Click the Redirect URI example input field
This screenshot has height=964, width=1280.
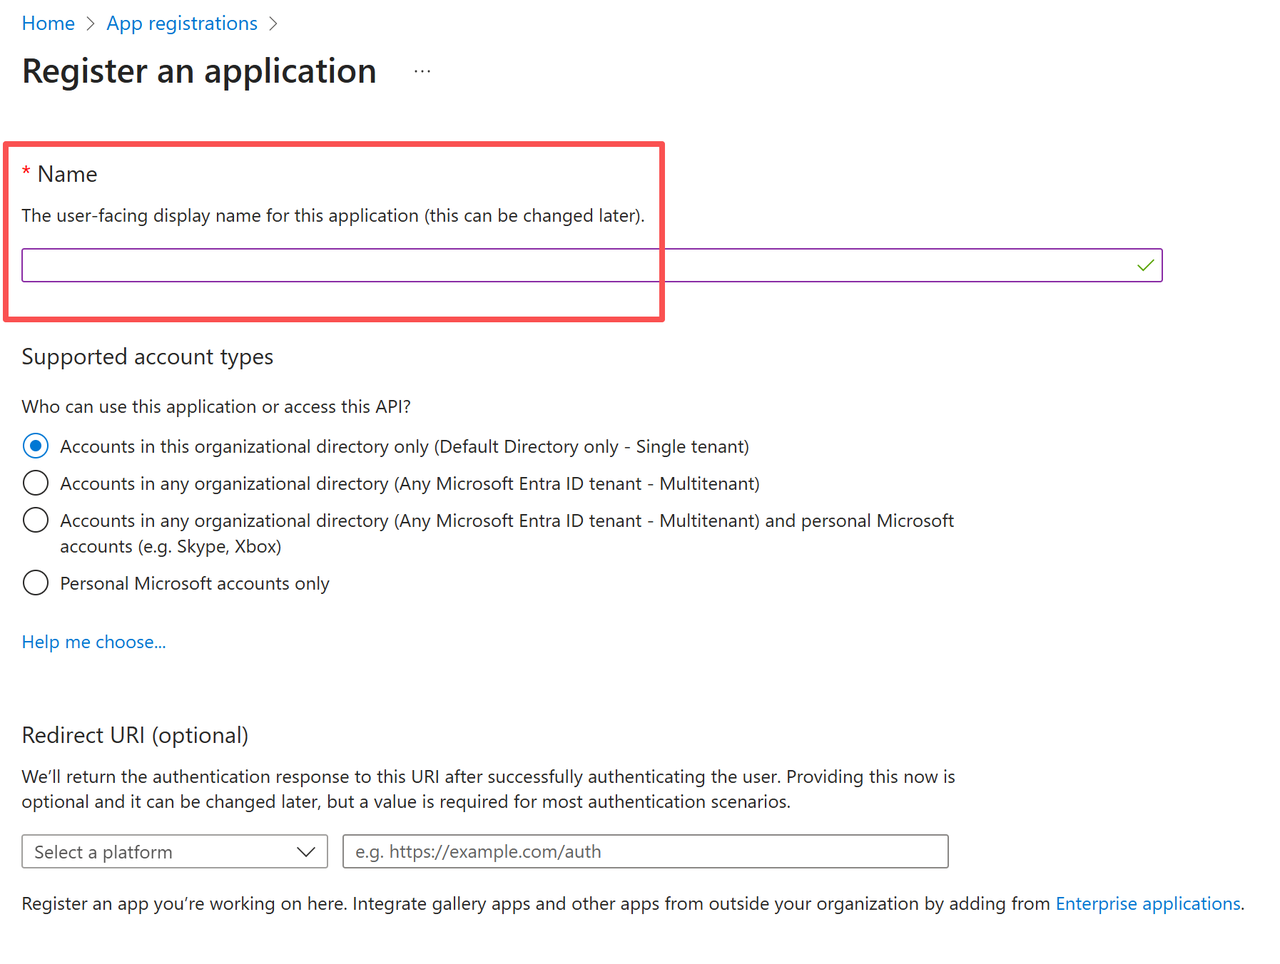645,851
